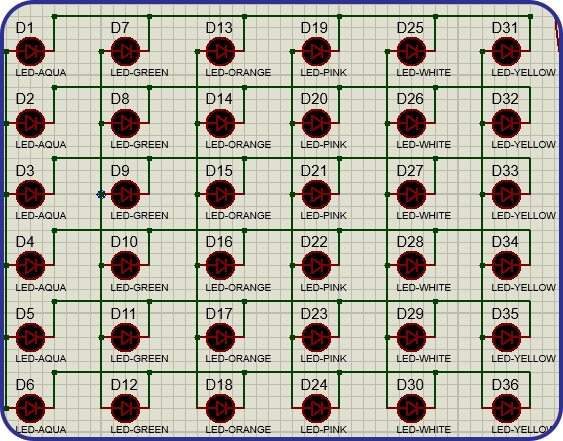Select the D15 orange LED symbol

pyautogui.click(x=220, y=194)
